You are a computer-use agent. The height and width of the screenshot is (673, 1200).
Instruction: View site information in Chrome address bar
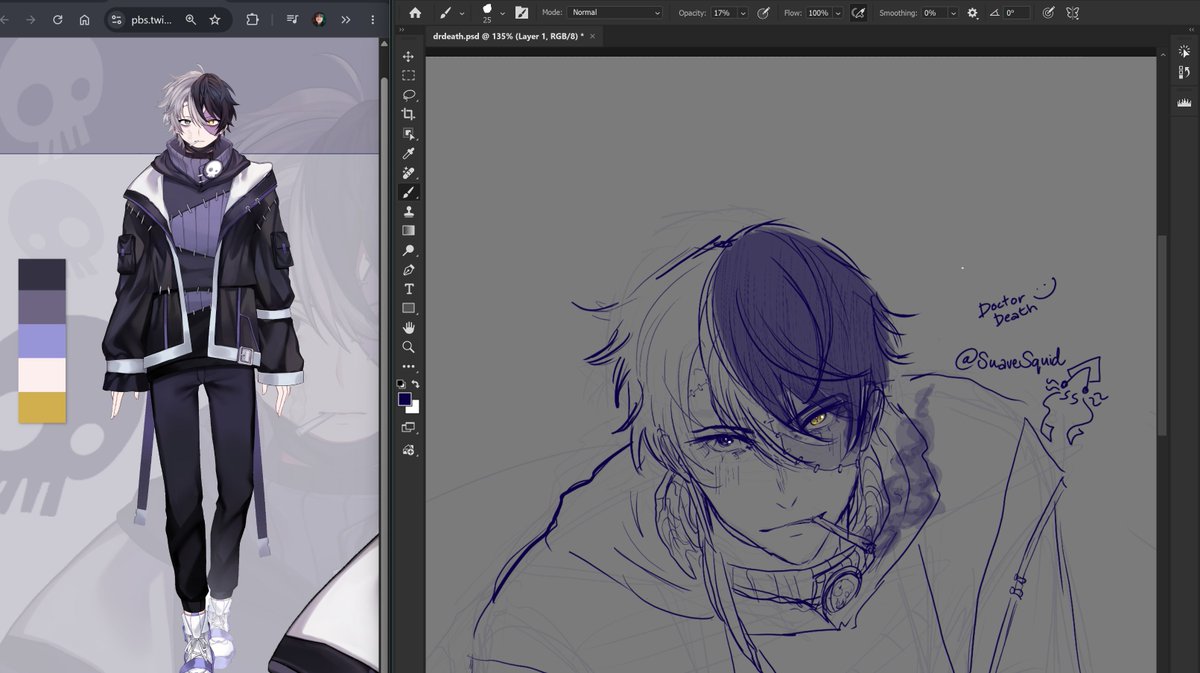116,19
